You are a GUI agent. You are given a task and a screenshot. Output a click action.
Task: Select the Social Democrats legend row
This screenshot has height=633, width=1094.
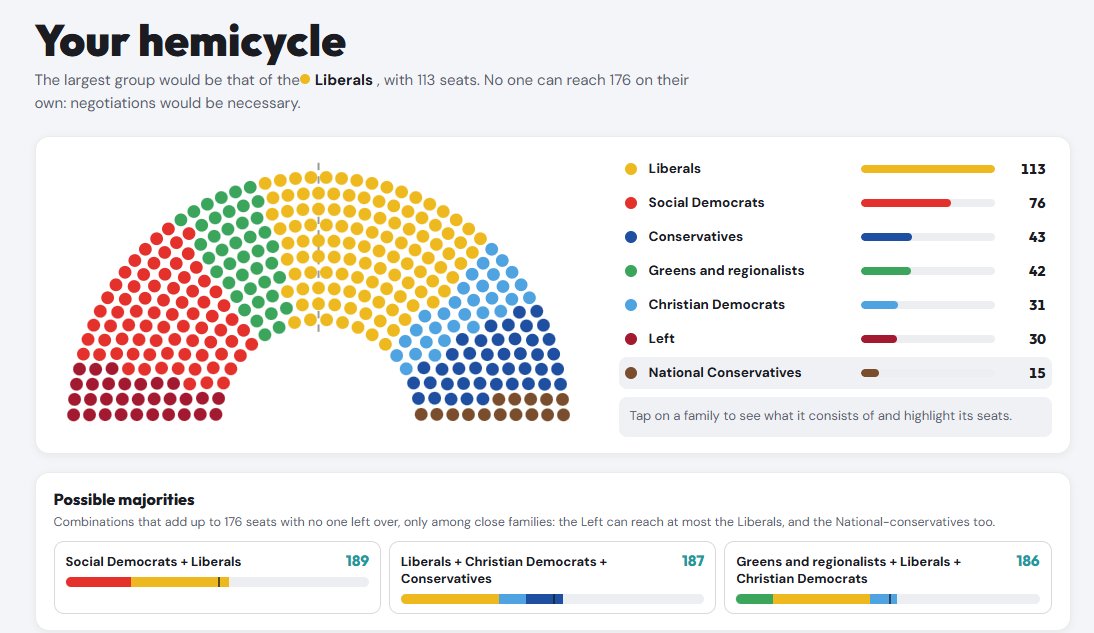[835, 203]
